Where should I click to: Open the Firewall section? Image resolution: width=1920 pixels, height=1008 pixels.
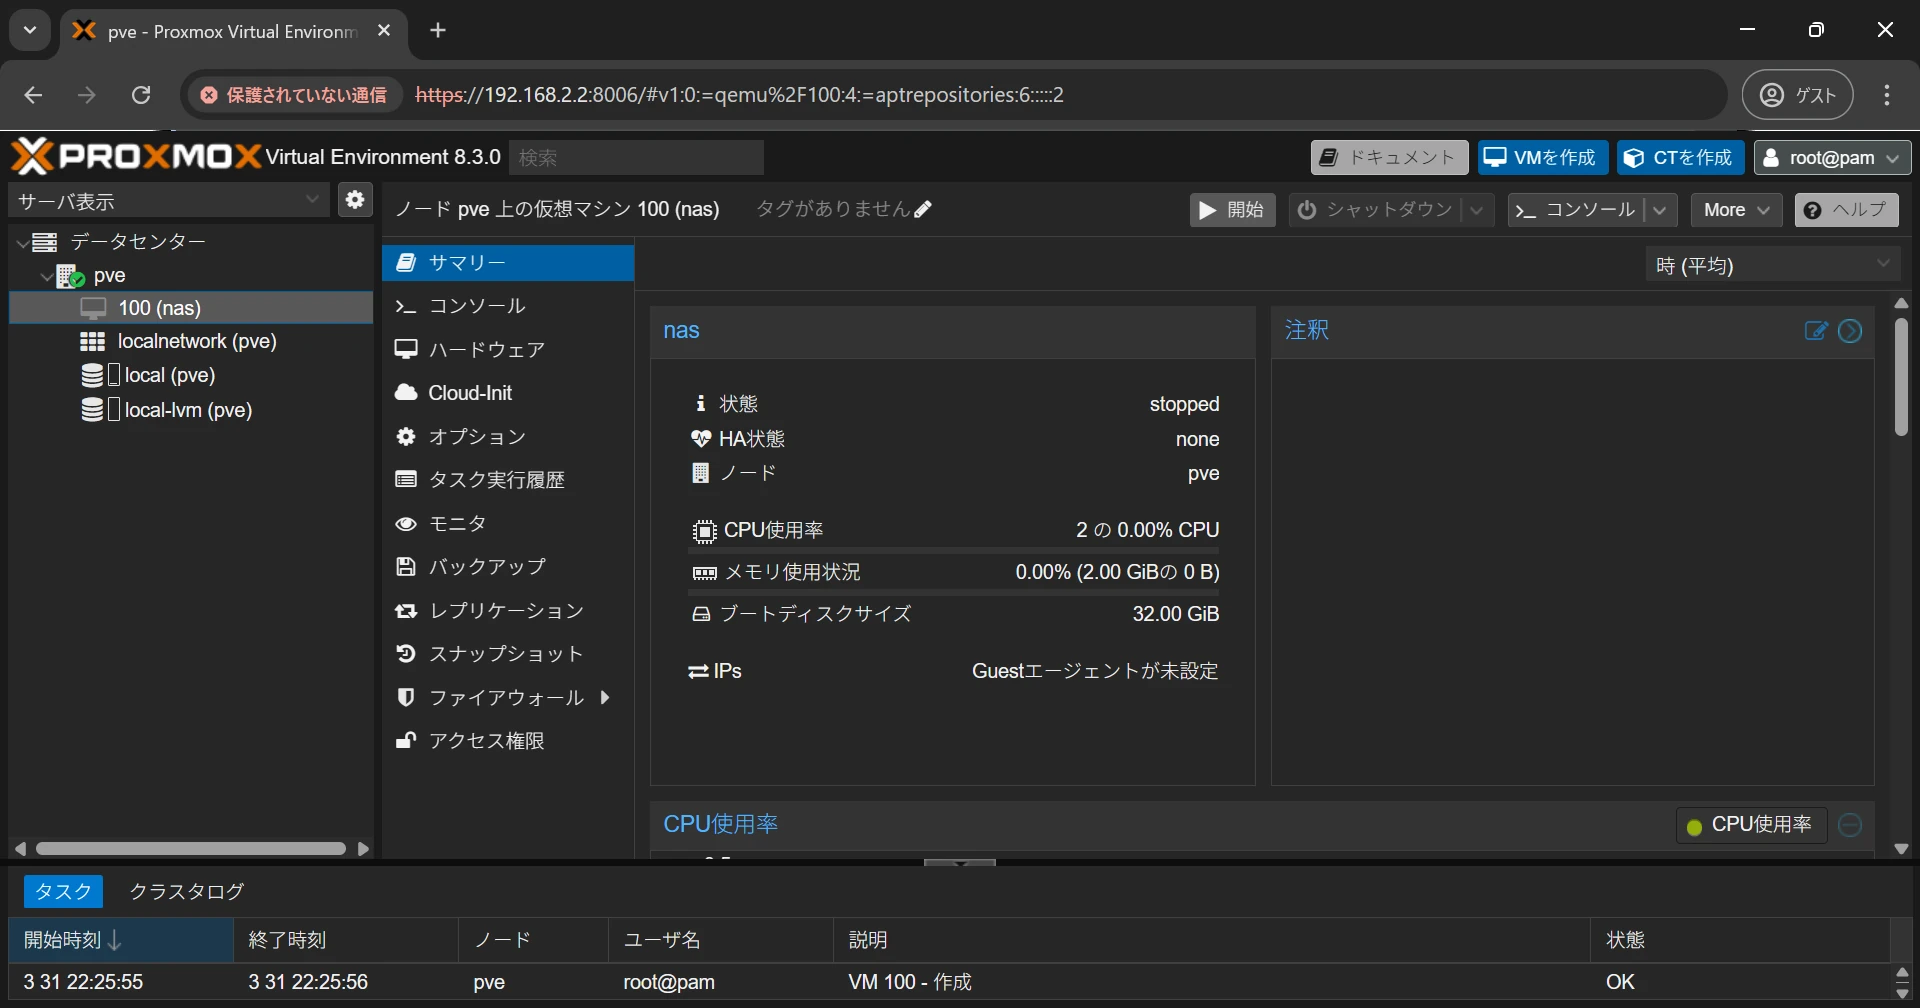(508, 698)
